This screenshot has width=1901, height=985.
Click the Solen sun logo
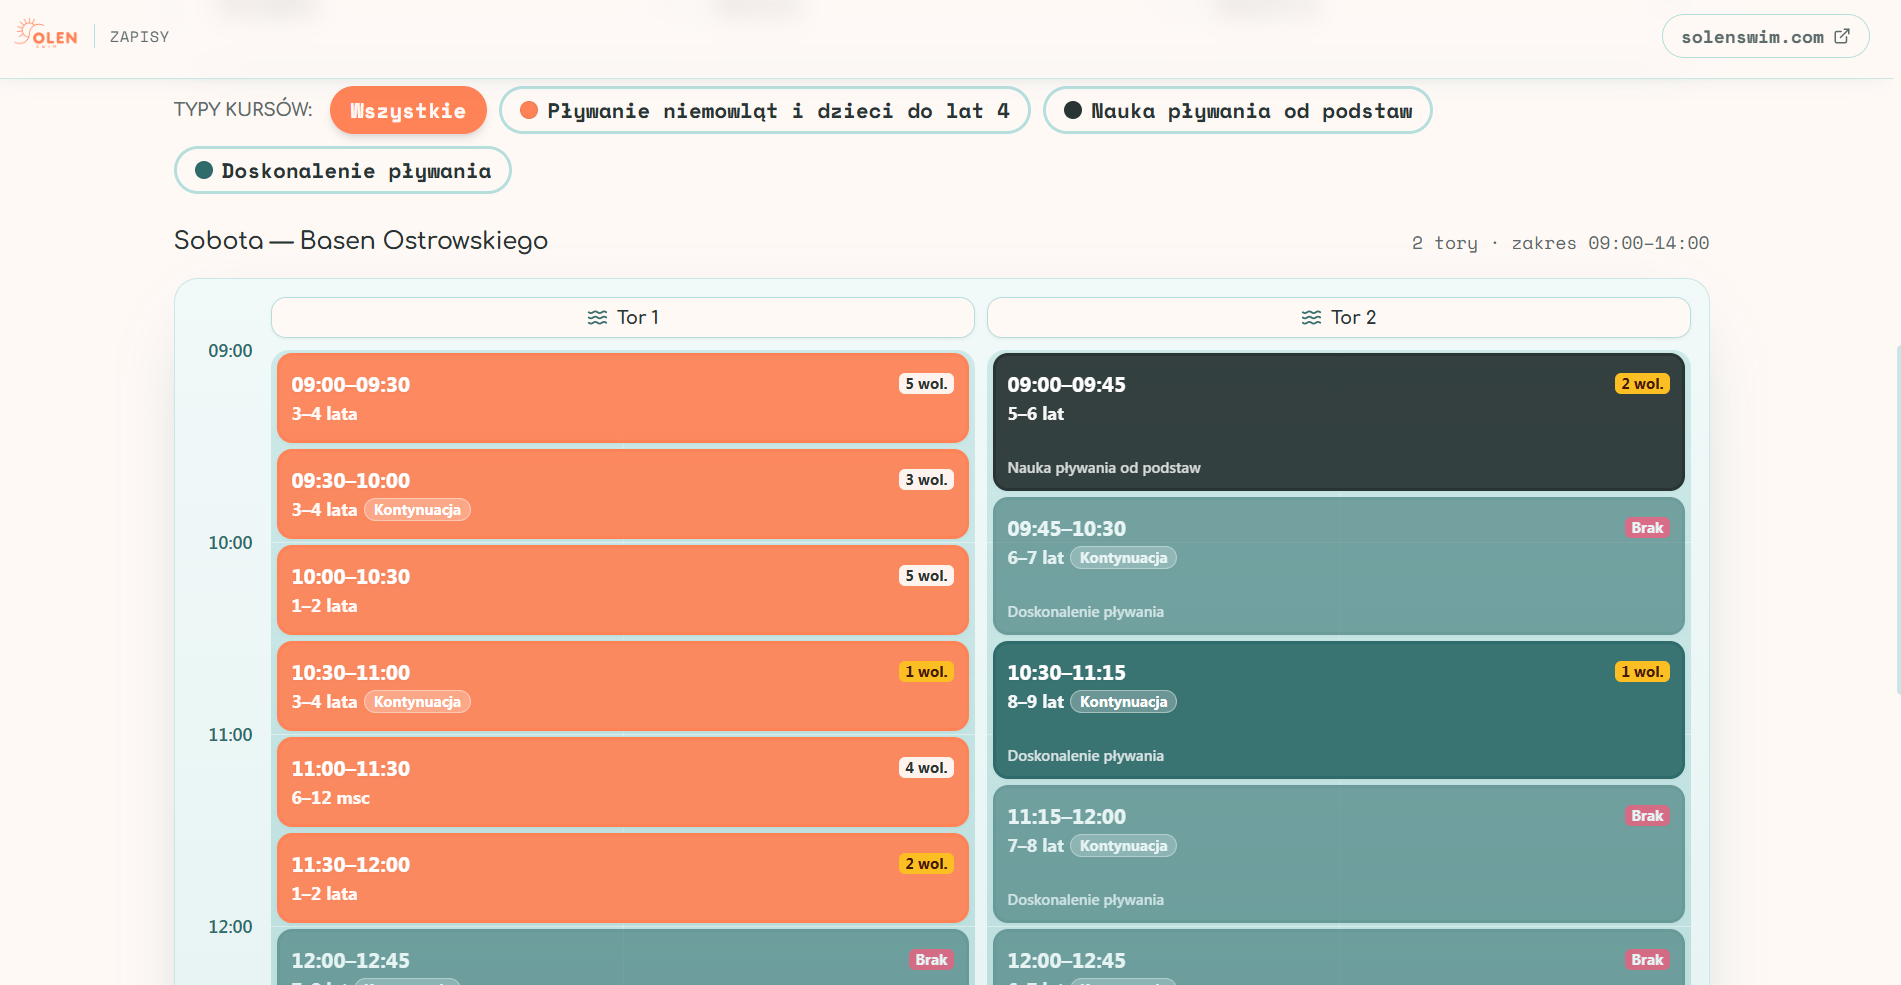point(46,34)
